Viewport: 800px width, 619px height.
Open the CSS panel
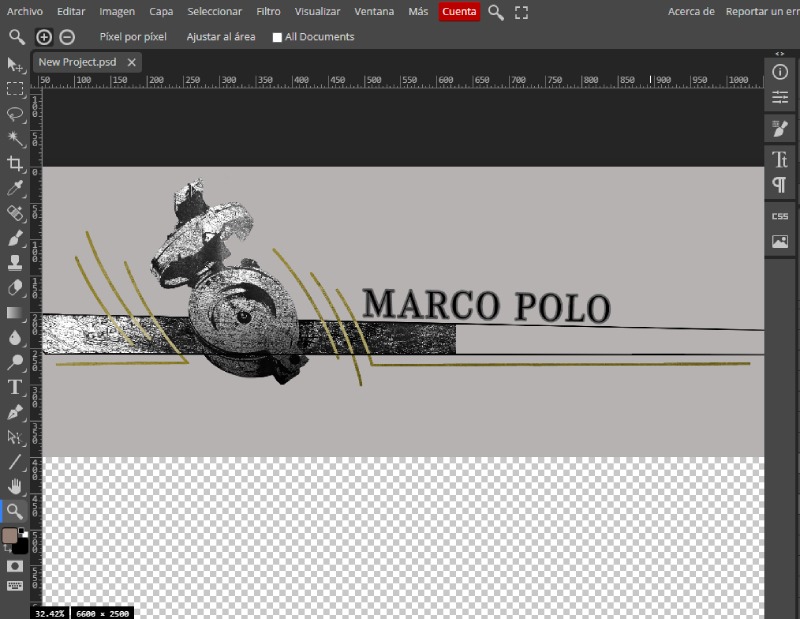tap(780, 216)
